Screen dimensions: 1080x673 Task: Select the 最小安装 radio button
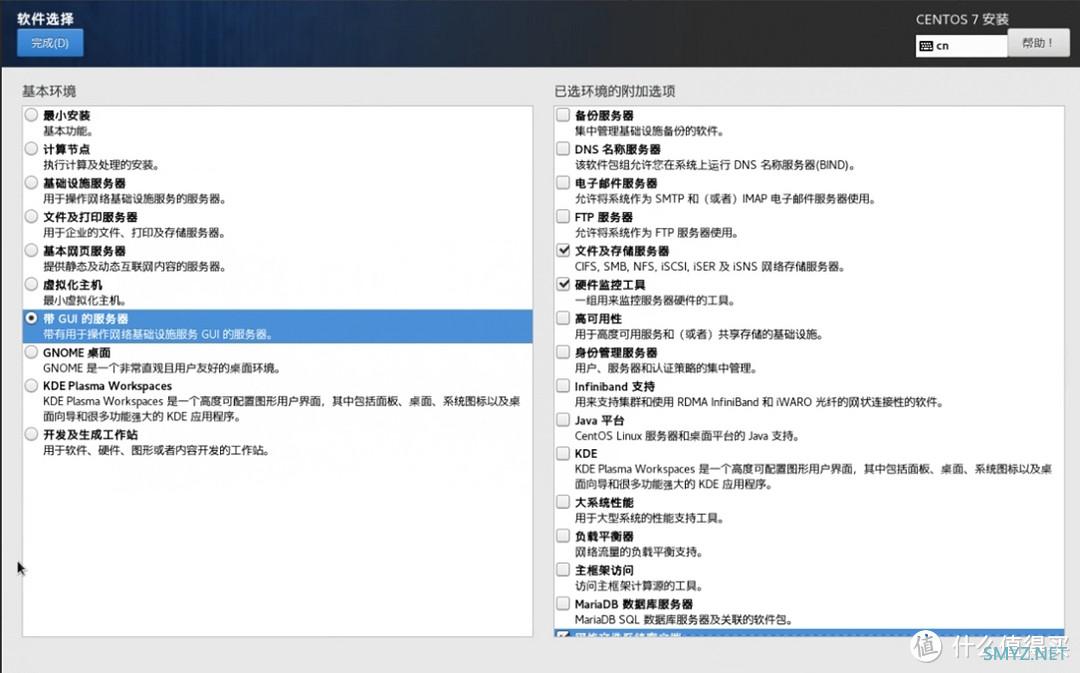point(31,115)
